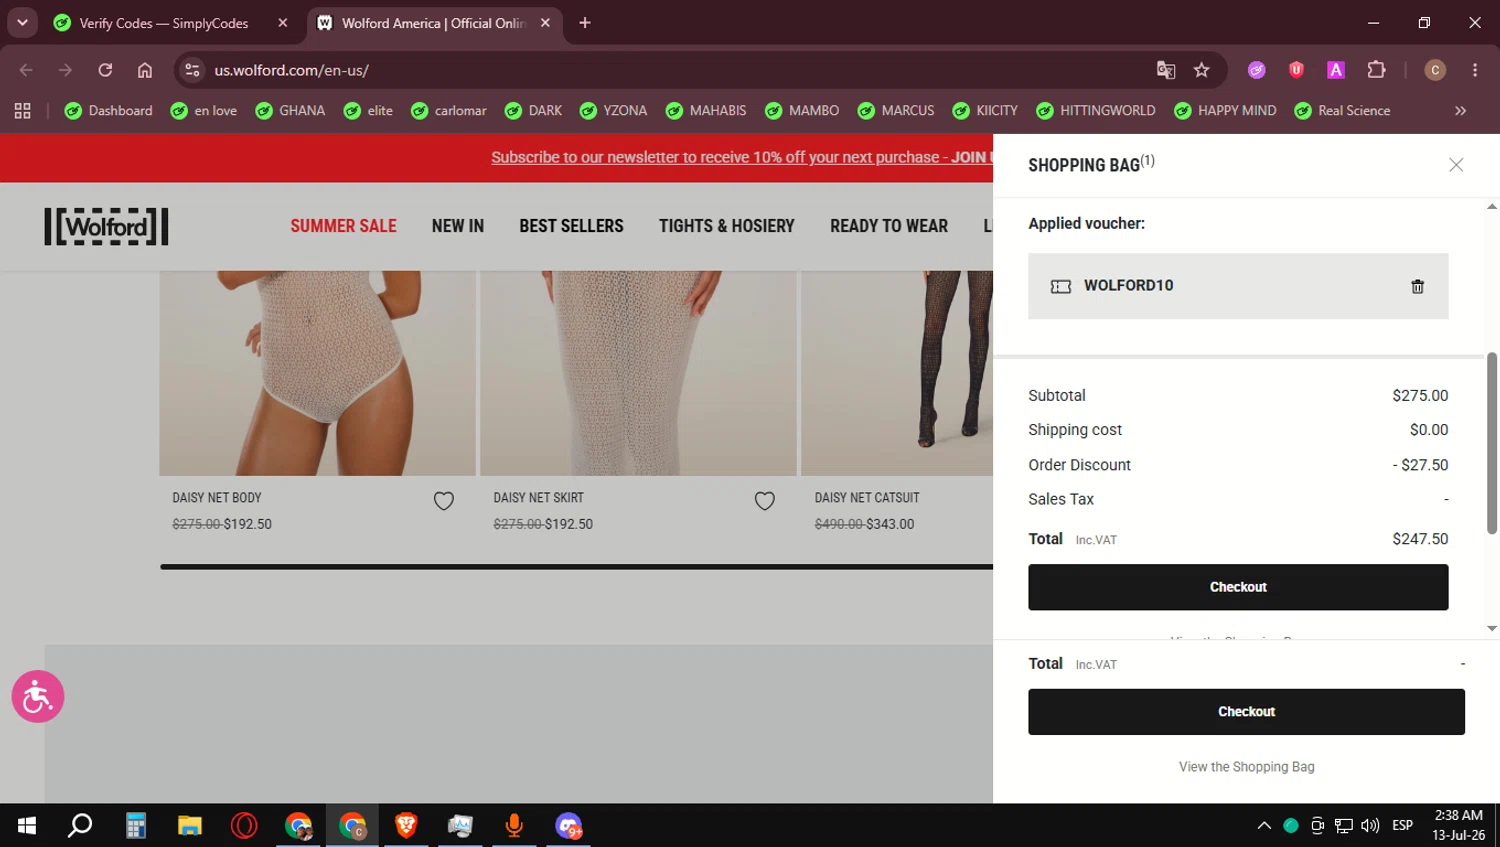Click the $247.50 total amount
Screen dimensions: 1500x847
click(1420, 539)
